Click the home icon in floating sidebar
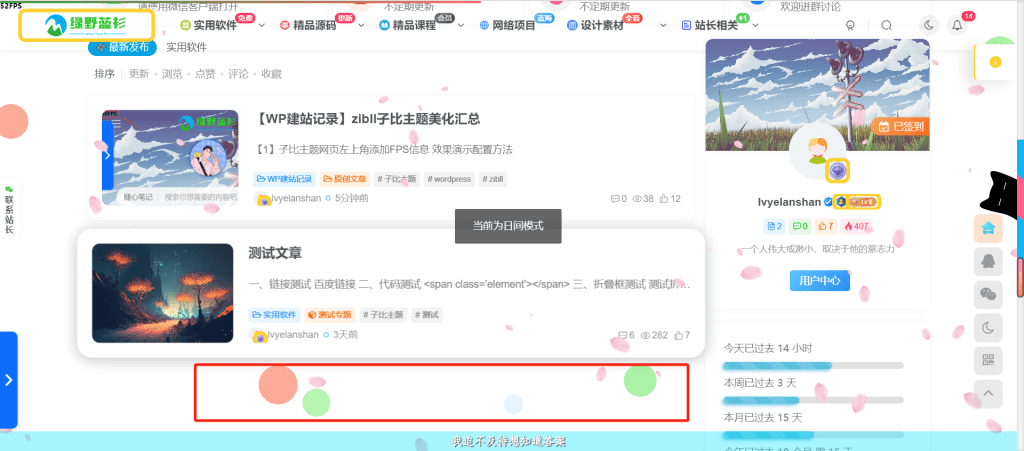 click(988, 228)
